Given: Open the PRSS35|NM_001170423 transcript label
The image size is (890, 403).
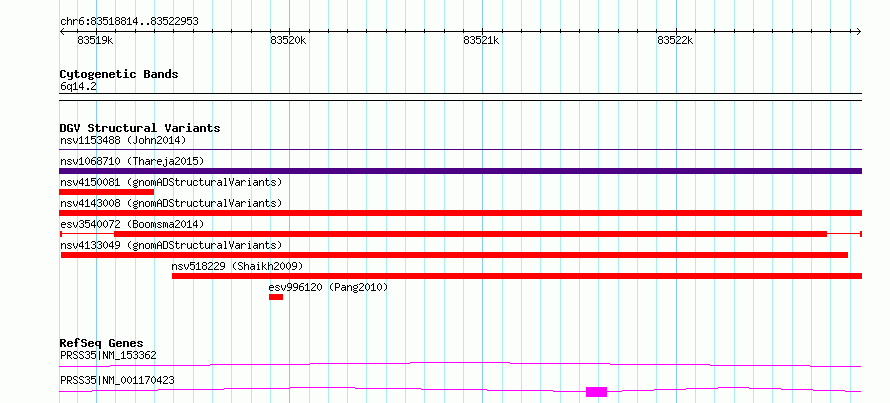Looking at the screenshot, I should pos(117,380).
